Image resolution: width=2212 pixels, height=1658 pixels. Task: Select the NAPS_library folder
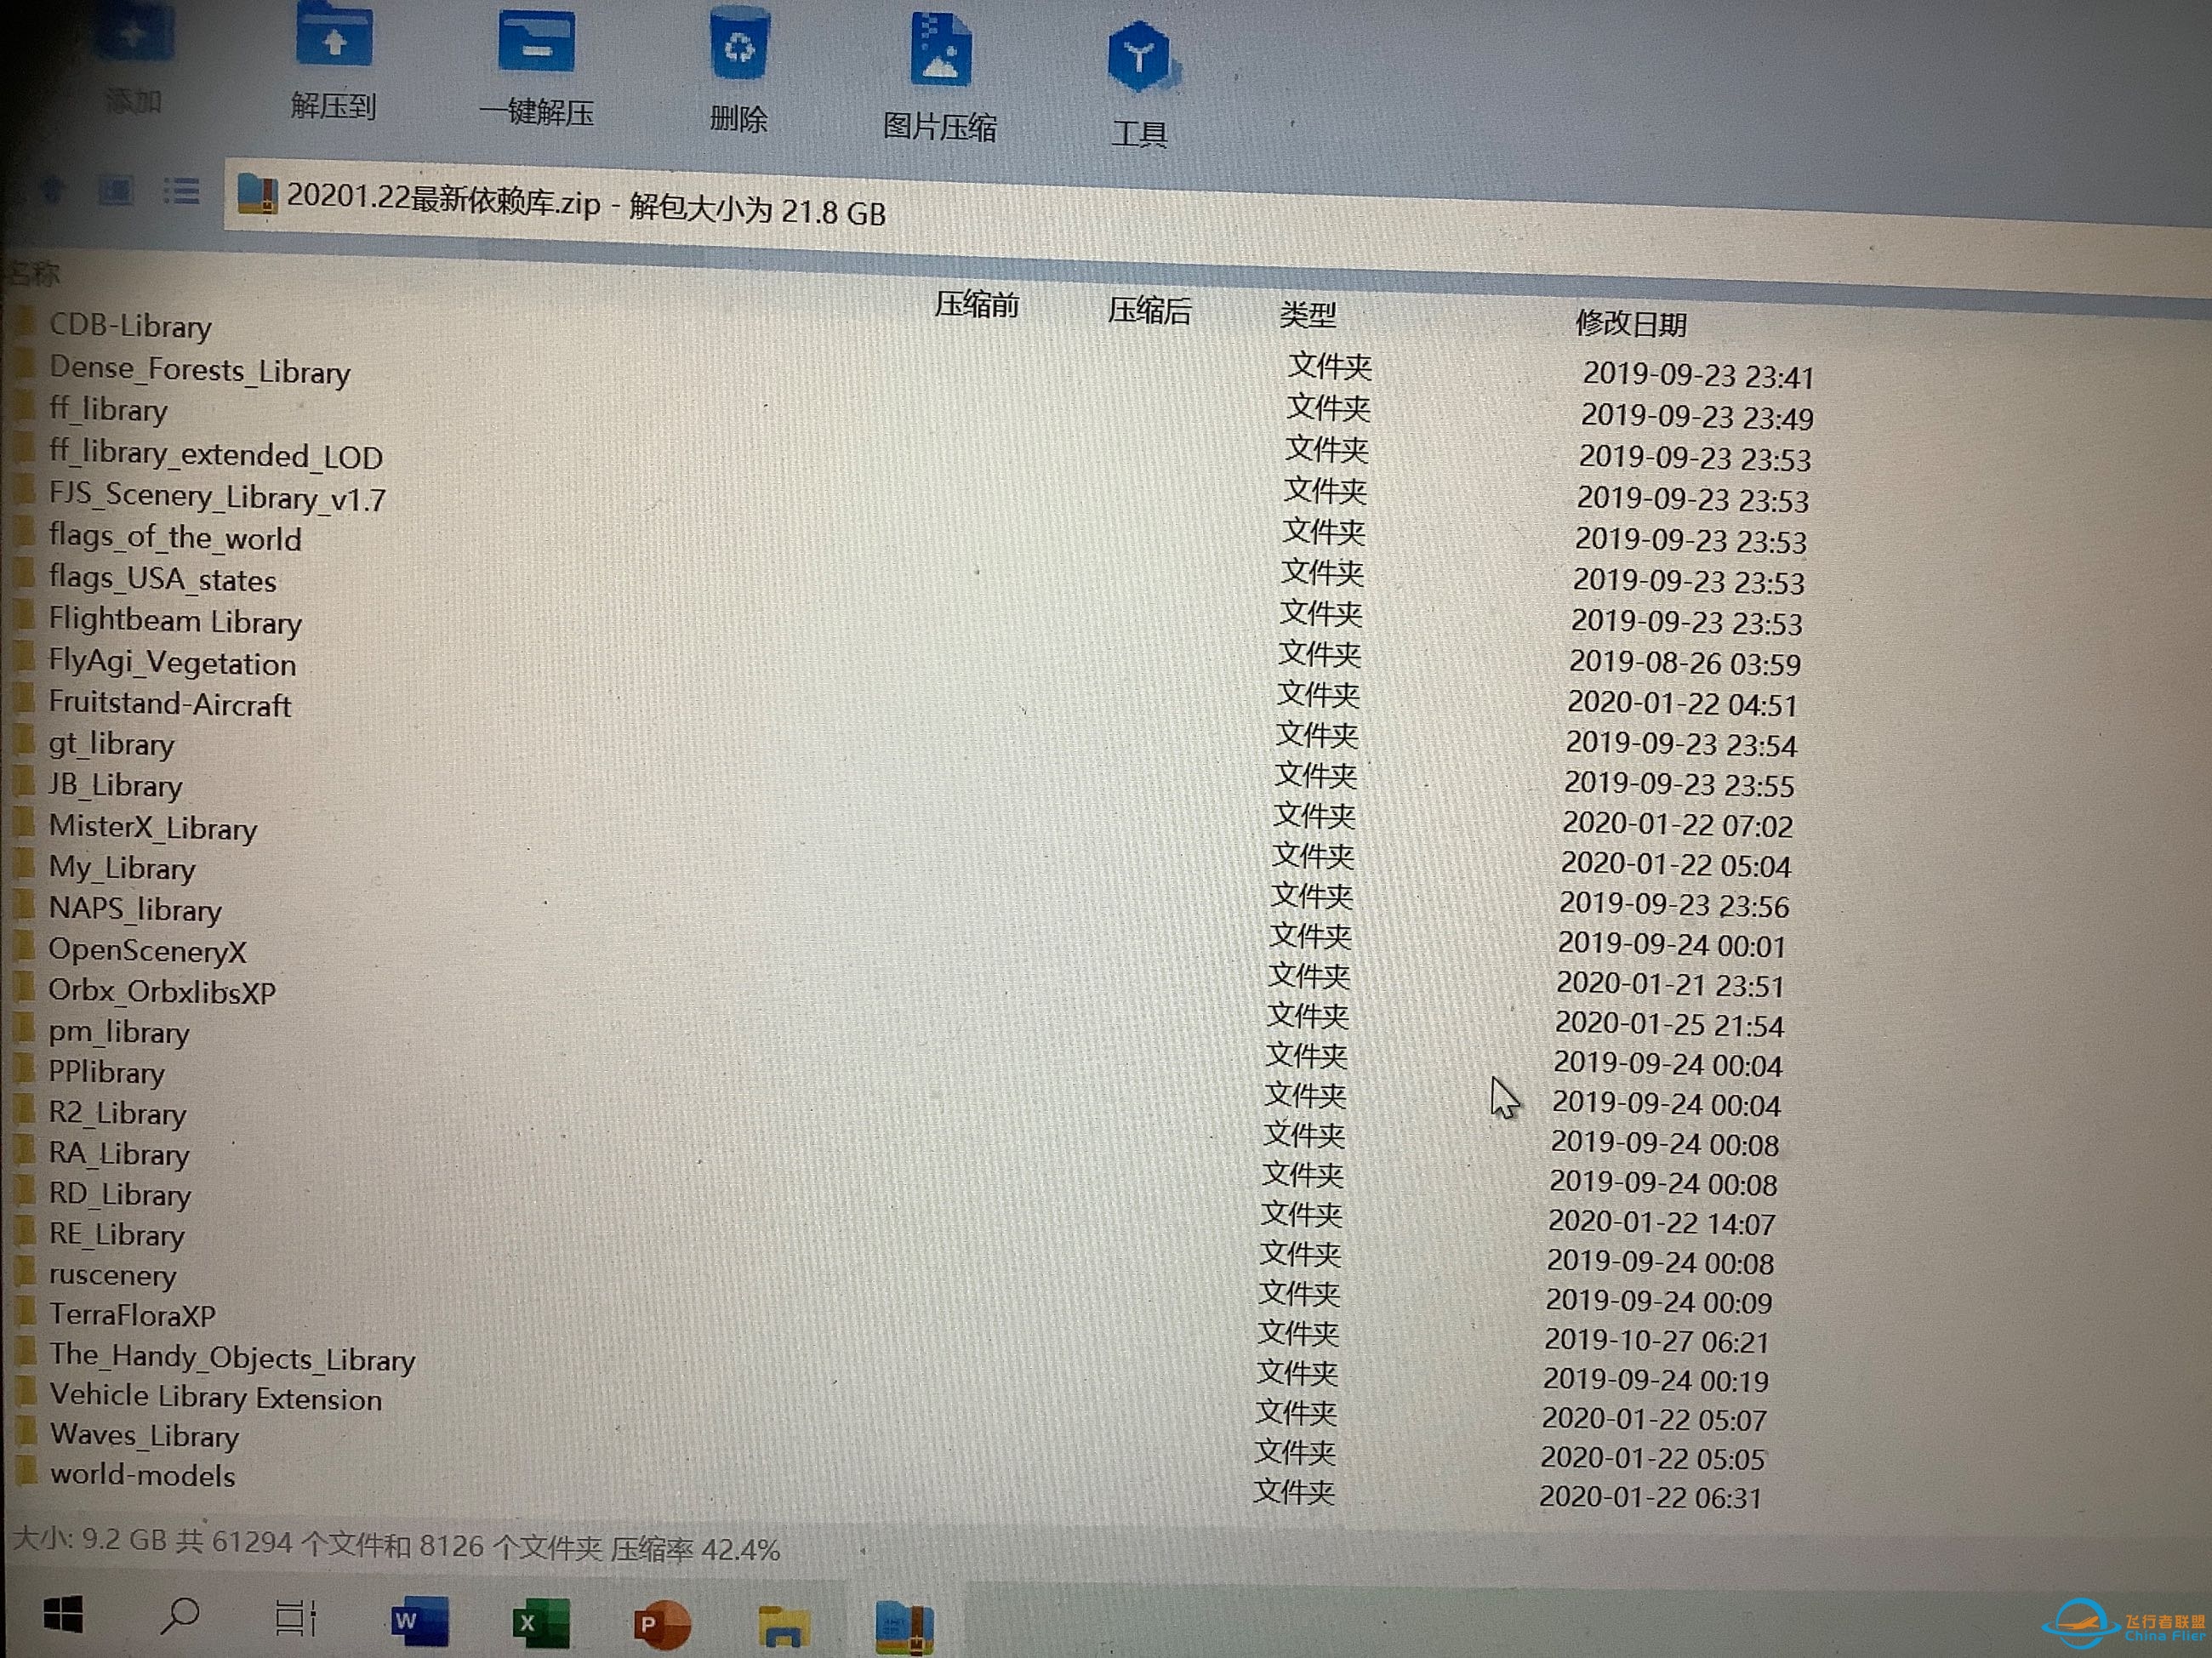(x=135, y=909)
